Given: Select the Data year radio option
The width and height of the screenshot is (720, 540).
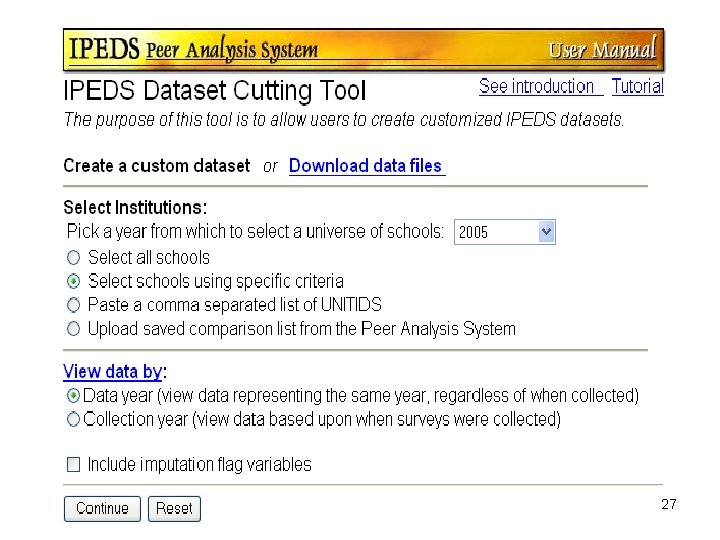Looking at the screenshot, I should coord(74,396).
